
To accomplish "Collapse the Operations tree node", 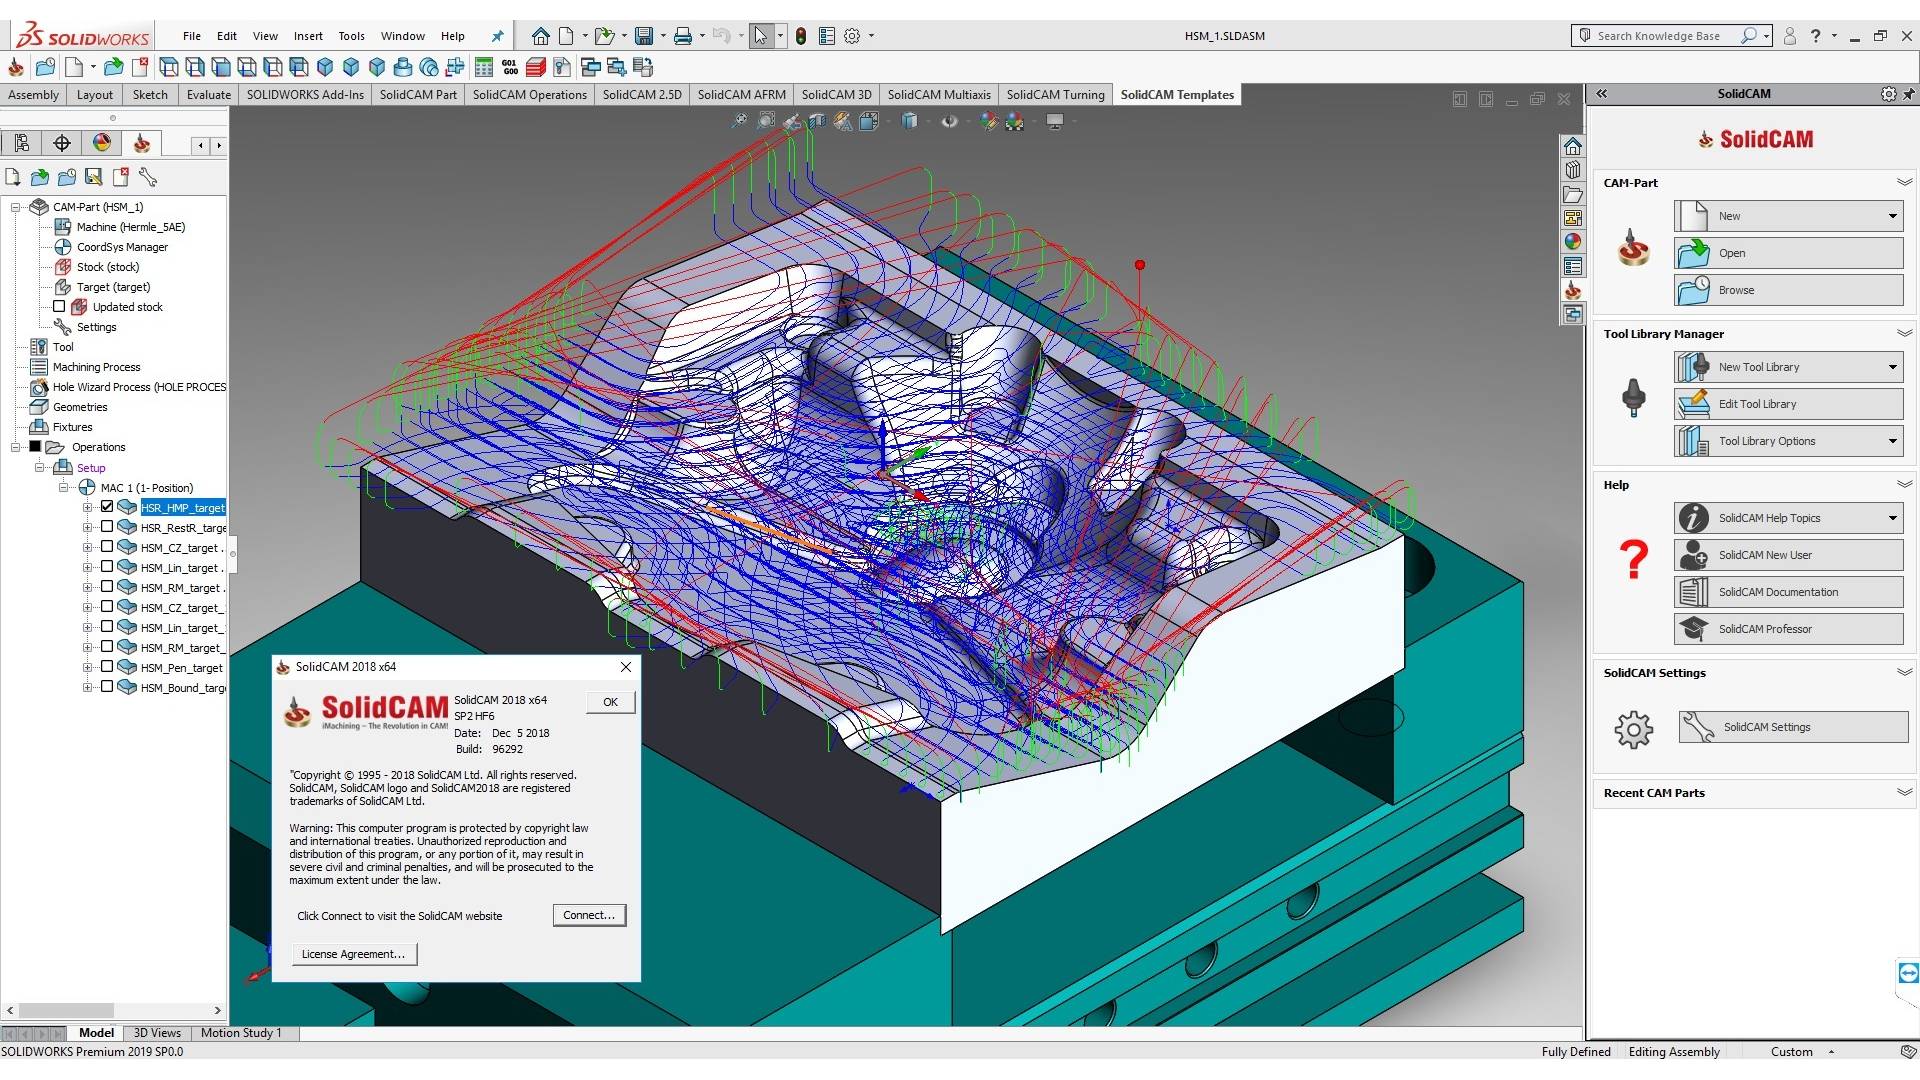I will click(16, 447).
